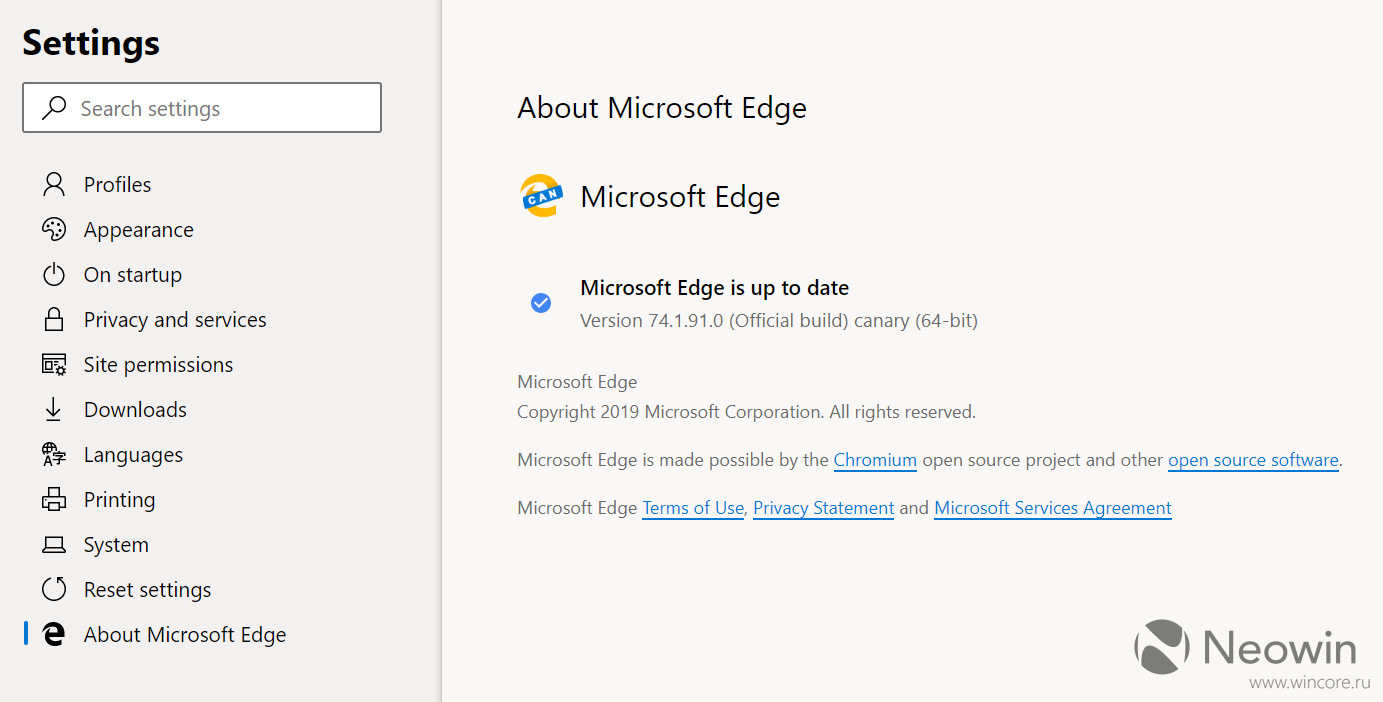Open the Chromium link
Image resolution: width=1383 pixels, height=702 pixels.
(875, 460)
